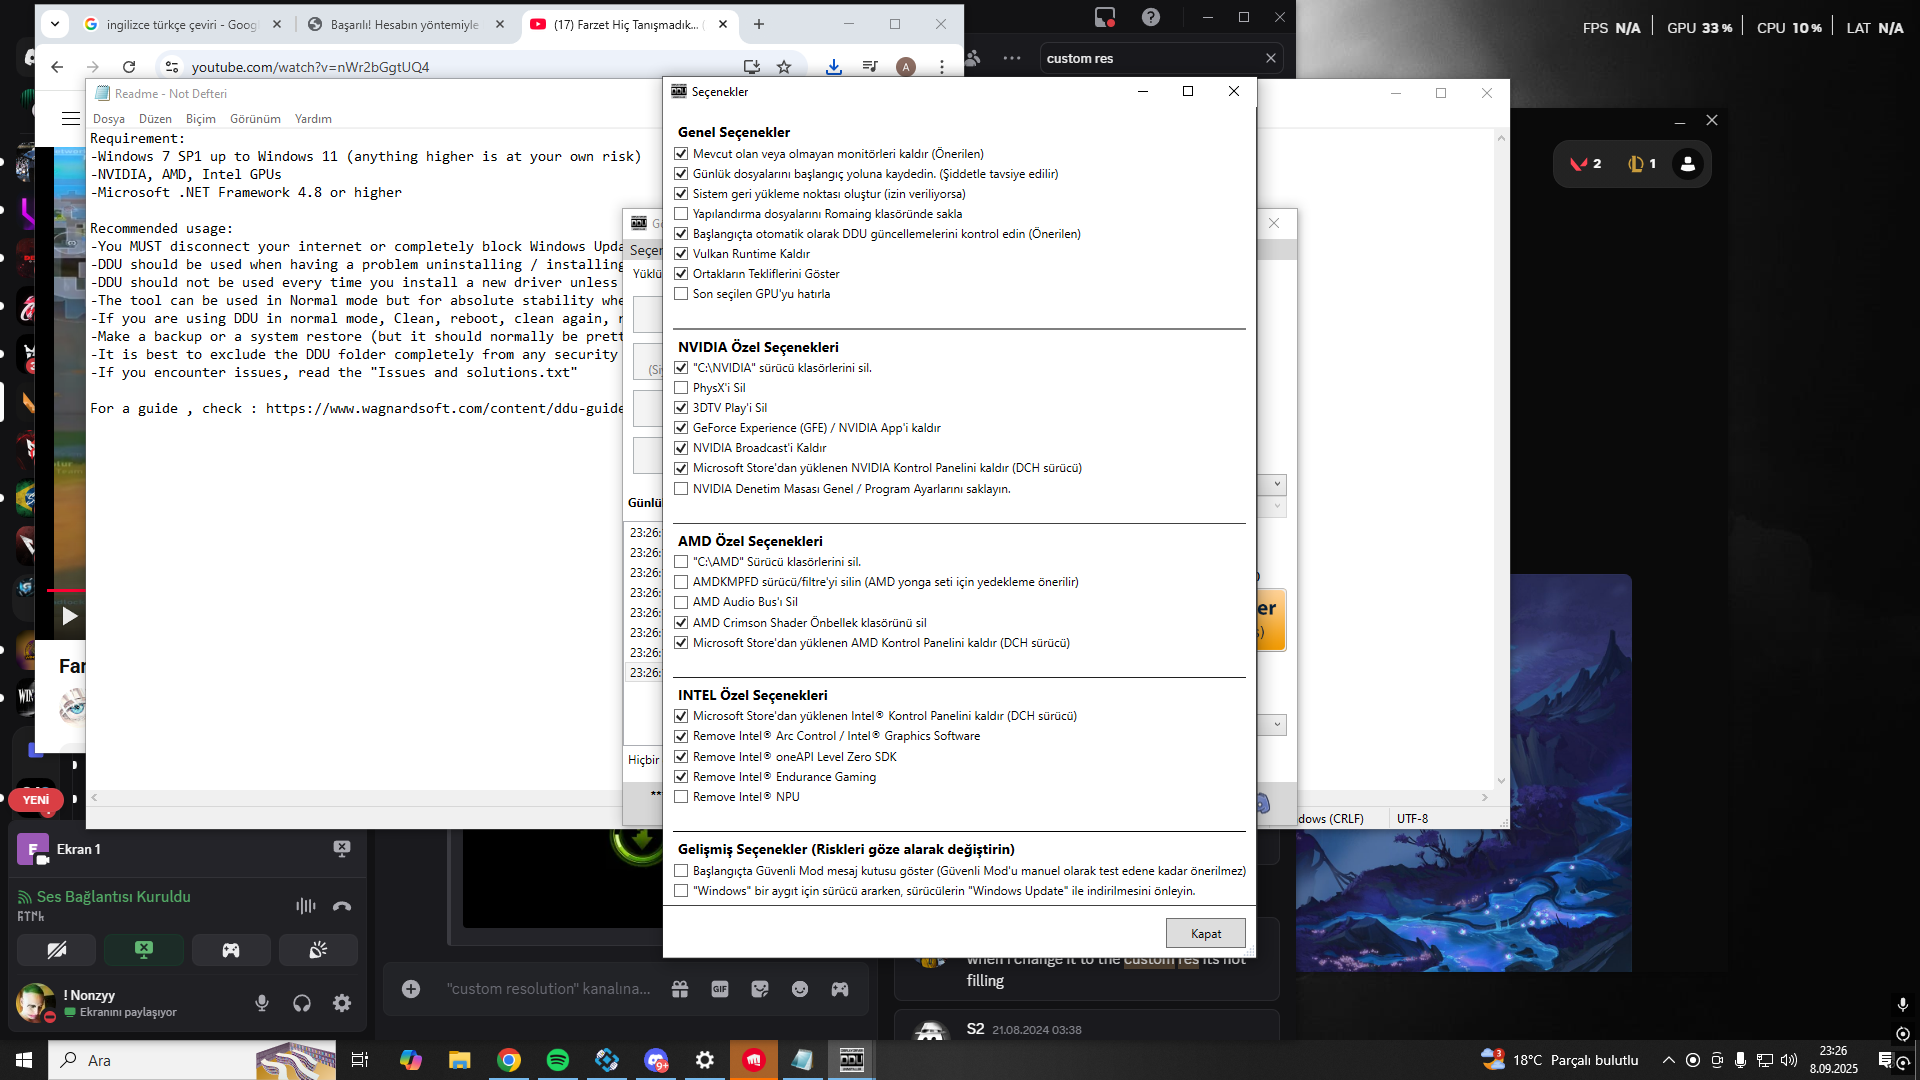Disconnect from Discord voice channel
The image size is (1920, 1080).
coord(342,906)
